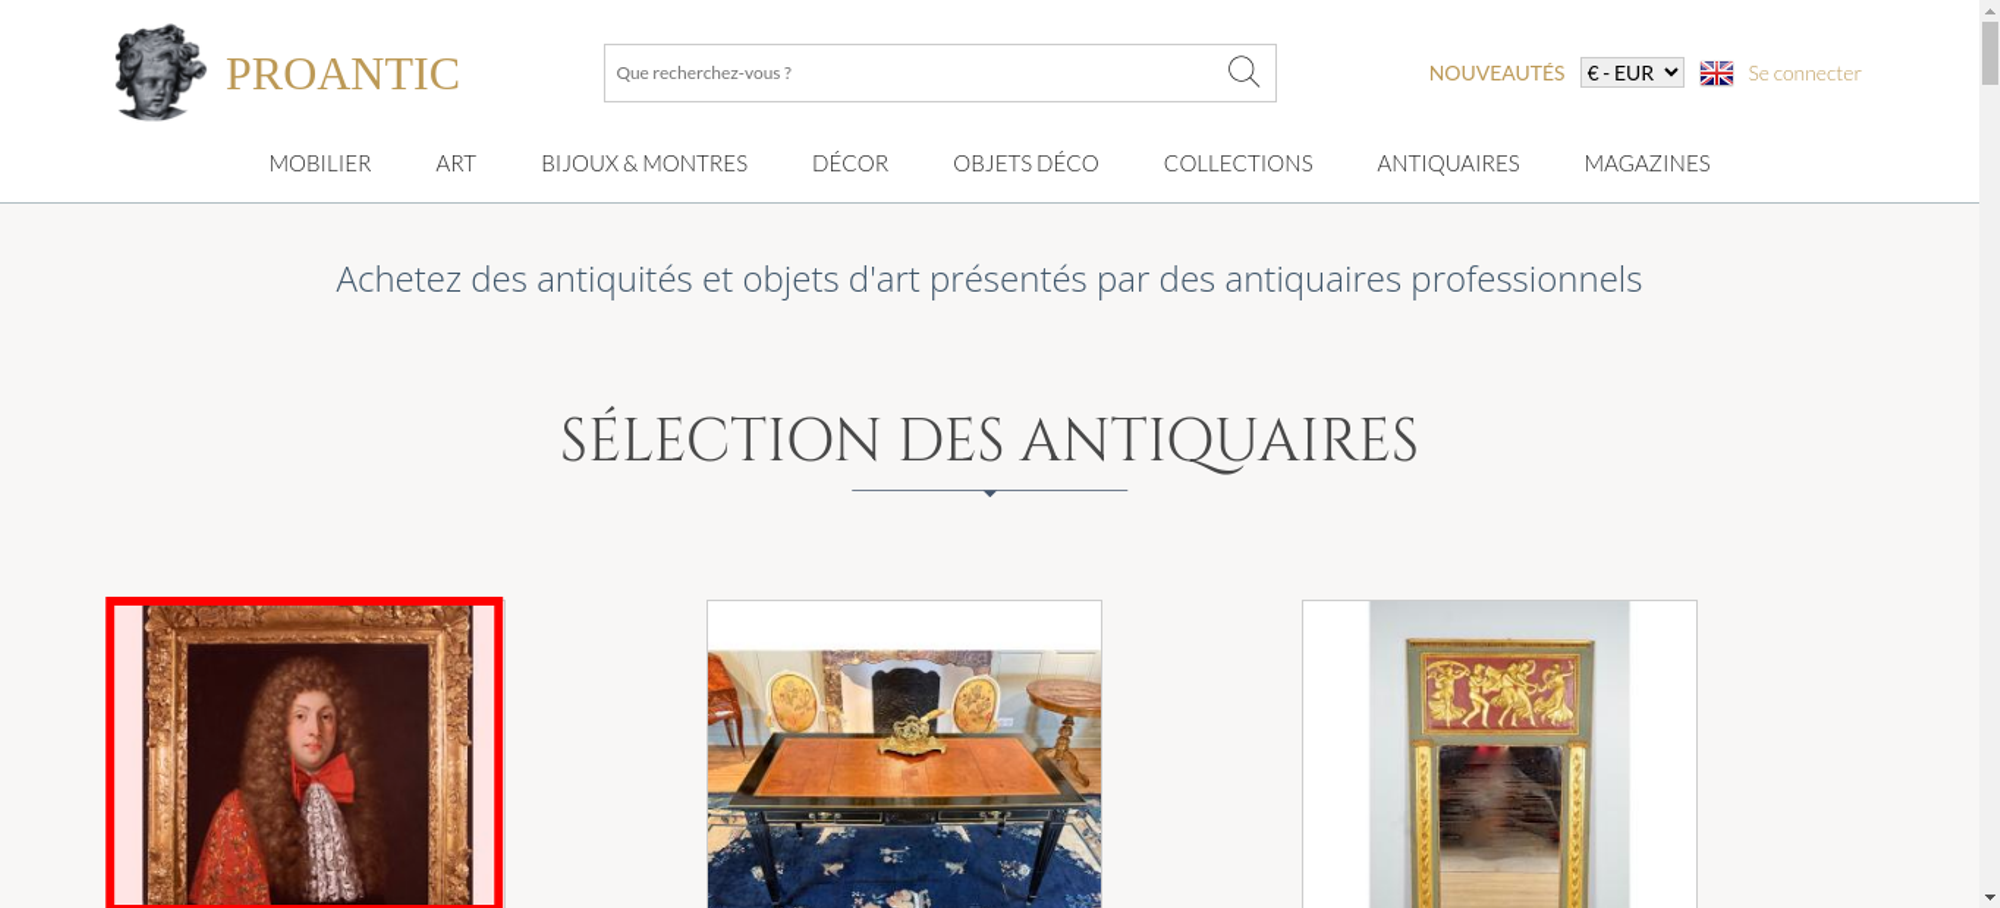Open the EUR currency dropdown
The height and width of the screenshot is (908, 2000).
point(1632,73)
